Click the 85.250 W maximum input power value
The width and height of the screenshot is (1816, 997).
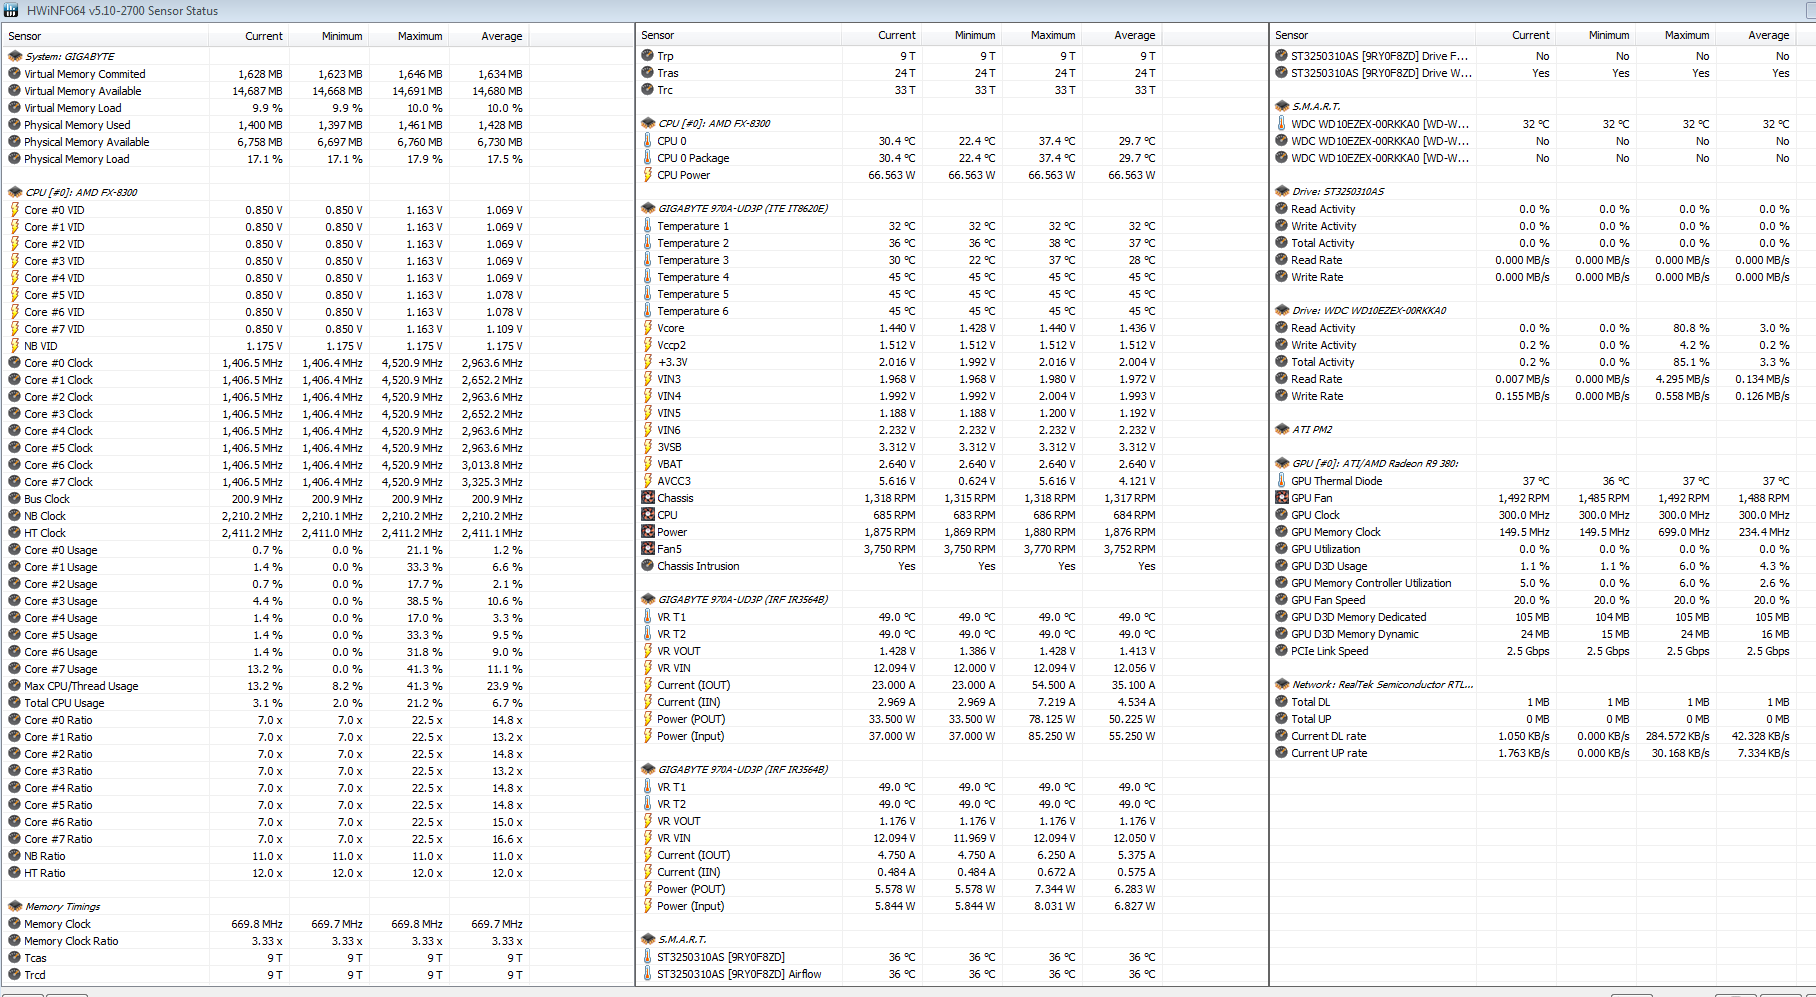(1051, 736)
